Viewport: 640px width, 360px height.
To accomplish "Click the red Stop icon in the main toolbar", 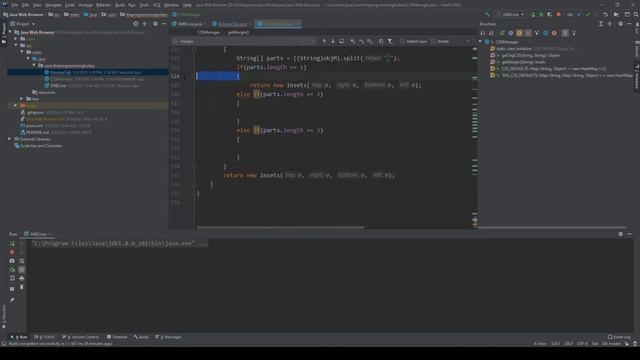I will coord(558,14).
